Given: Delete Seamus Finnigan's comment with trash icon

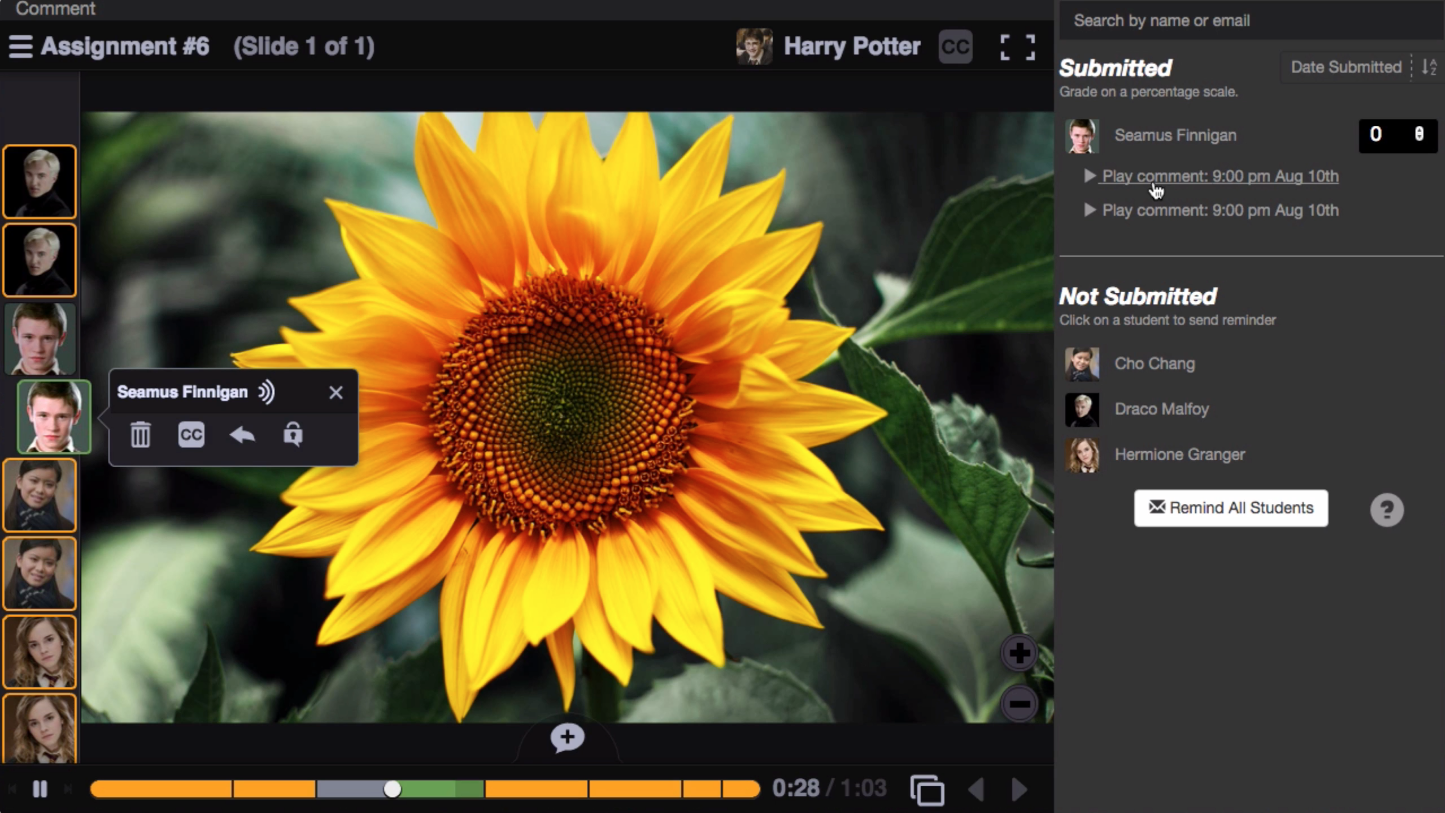Looking at the screenshot, I should (x=140, y=435).
